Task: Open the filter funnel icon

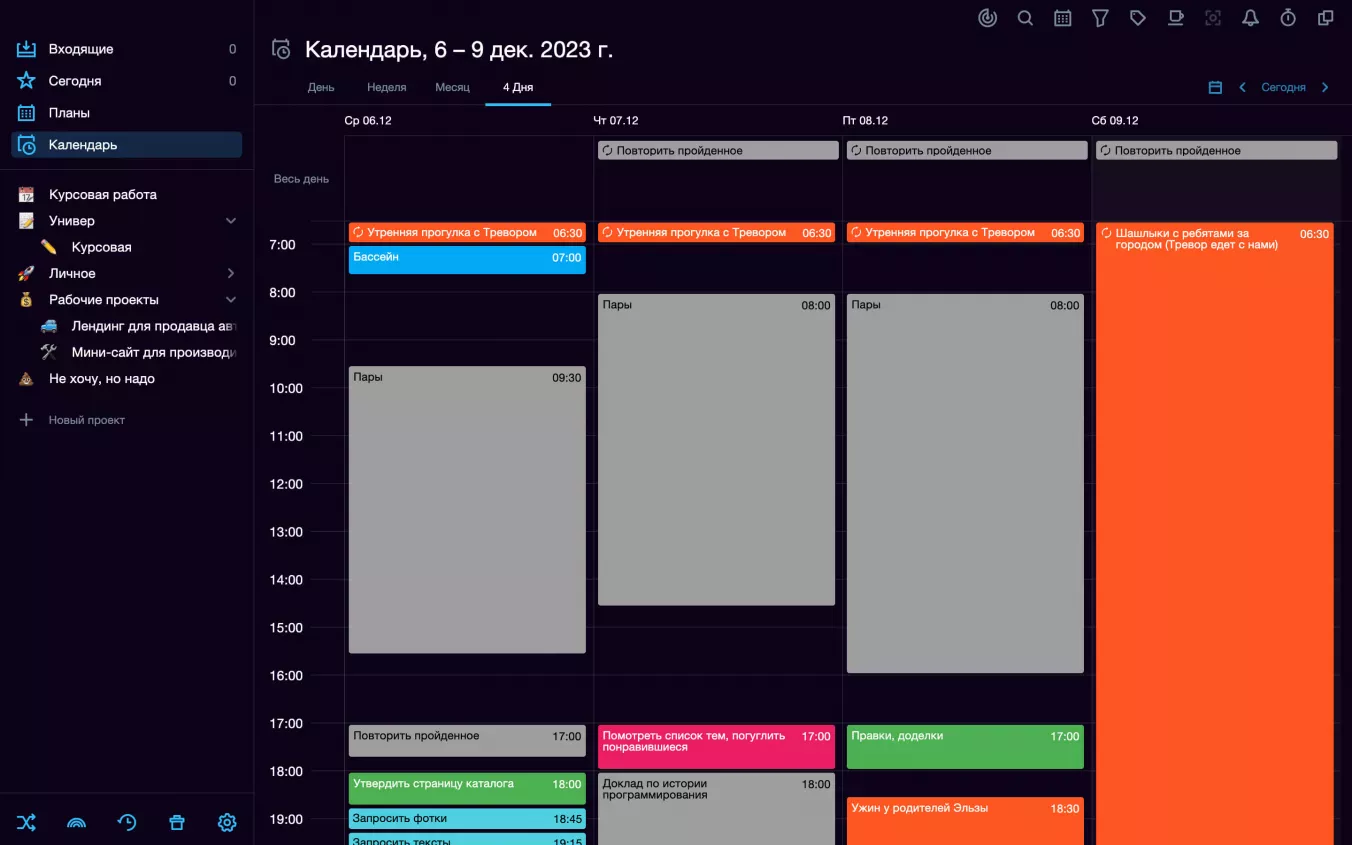Action: pos(1100,18)
